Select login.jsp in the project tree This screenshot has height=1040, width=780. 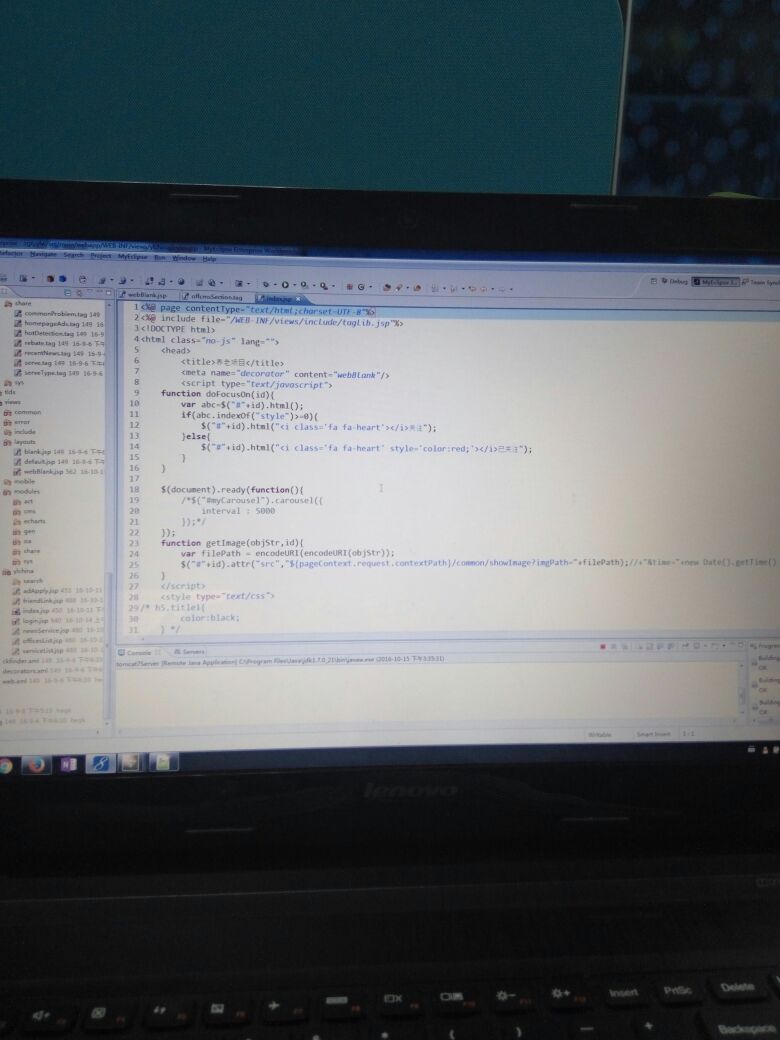coord(38,621)
